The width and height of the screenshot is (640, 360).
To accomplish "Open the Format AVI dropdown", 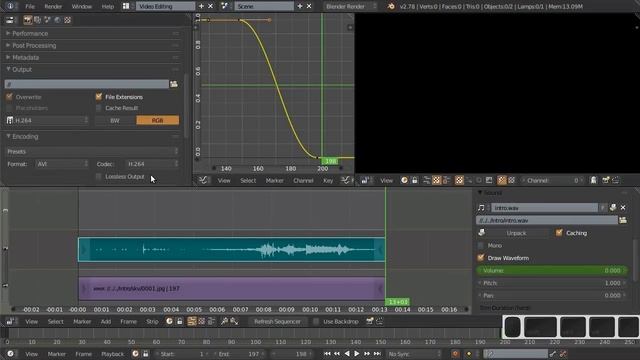I will pyautogui.click(x=62, y=164).
